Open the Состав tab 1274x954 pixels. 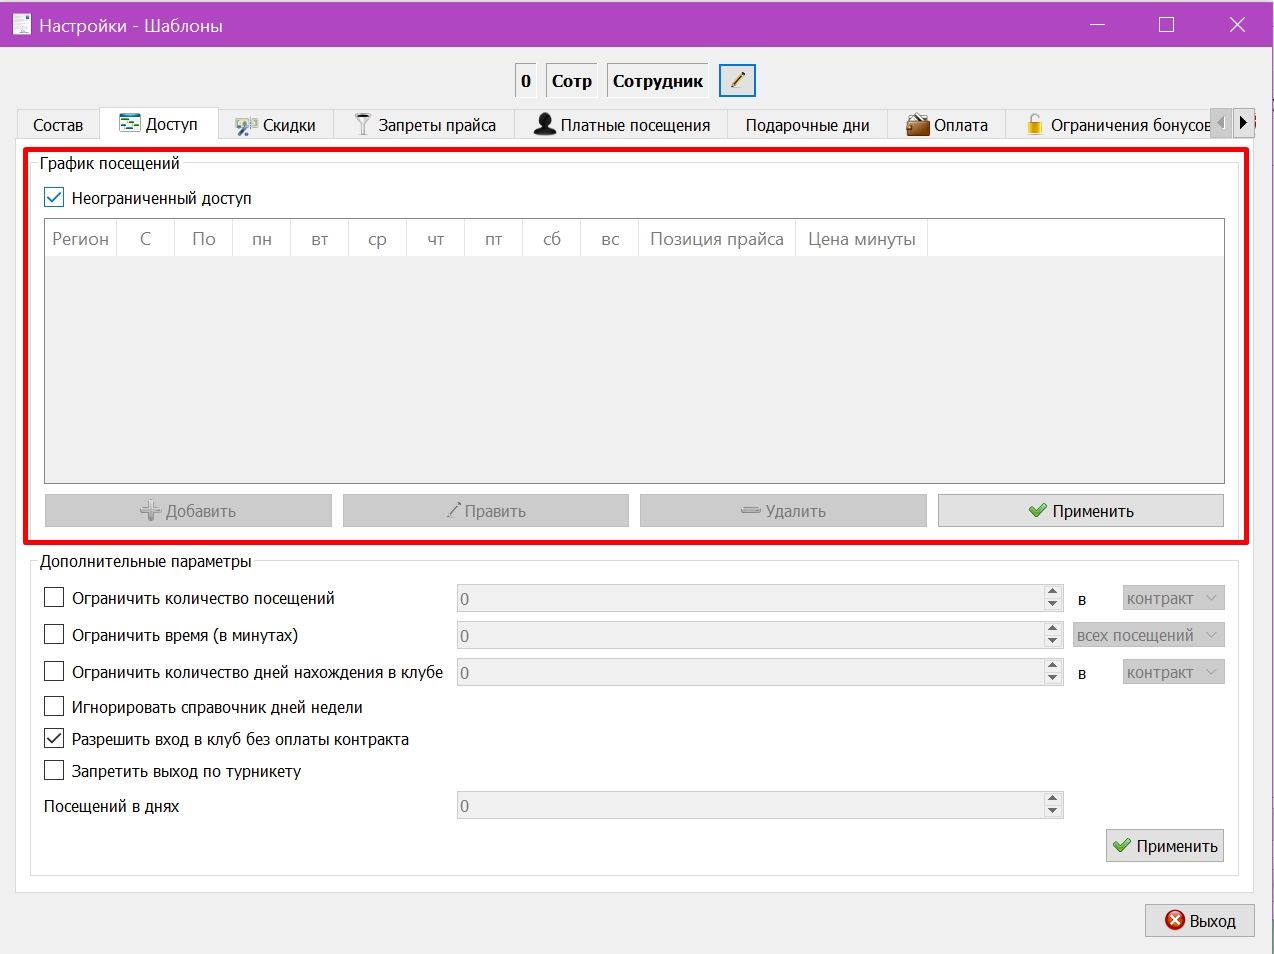coord(58,125)
